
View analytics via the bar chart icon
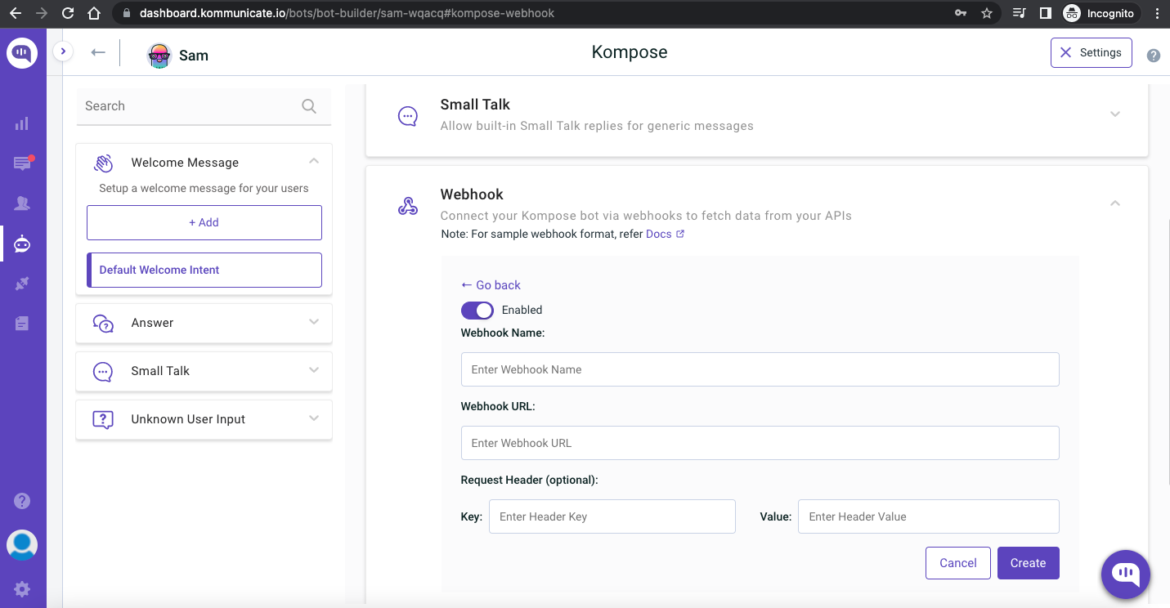[22, 124]
